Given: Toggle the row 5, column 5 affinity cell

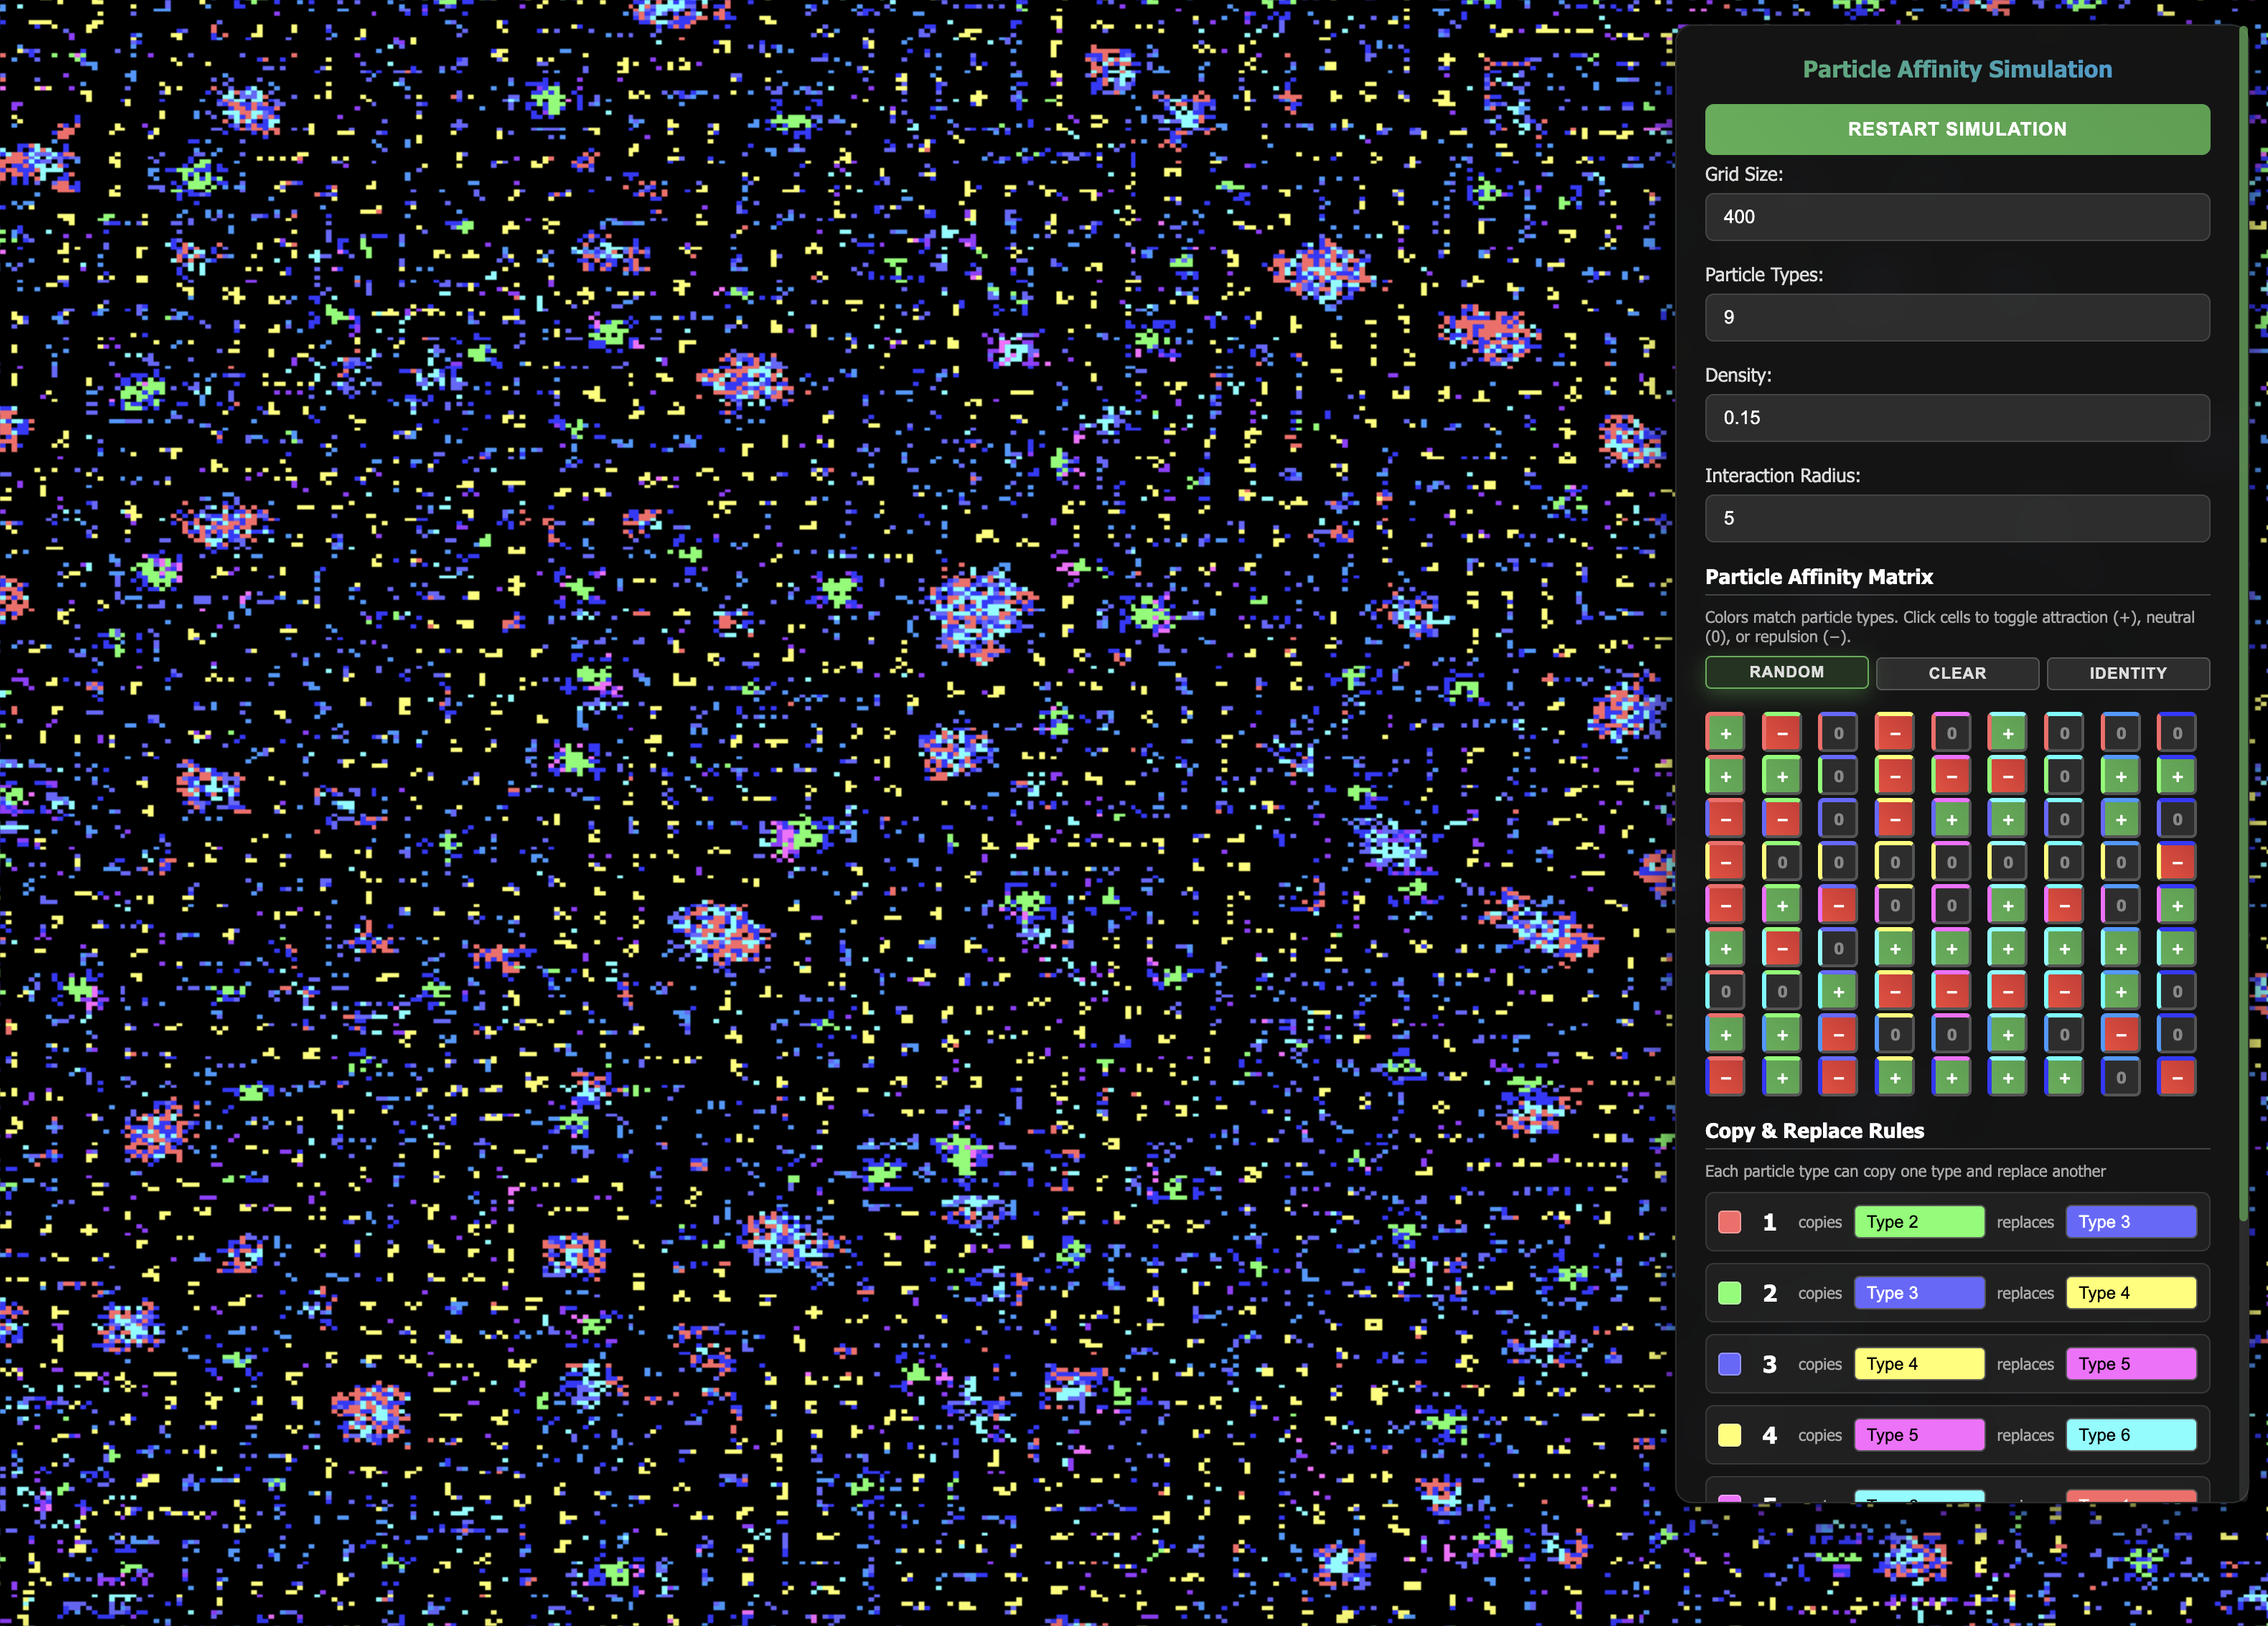Looking at the screenshot, I should (1951, 906).
